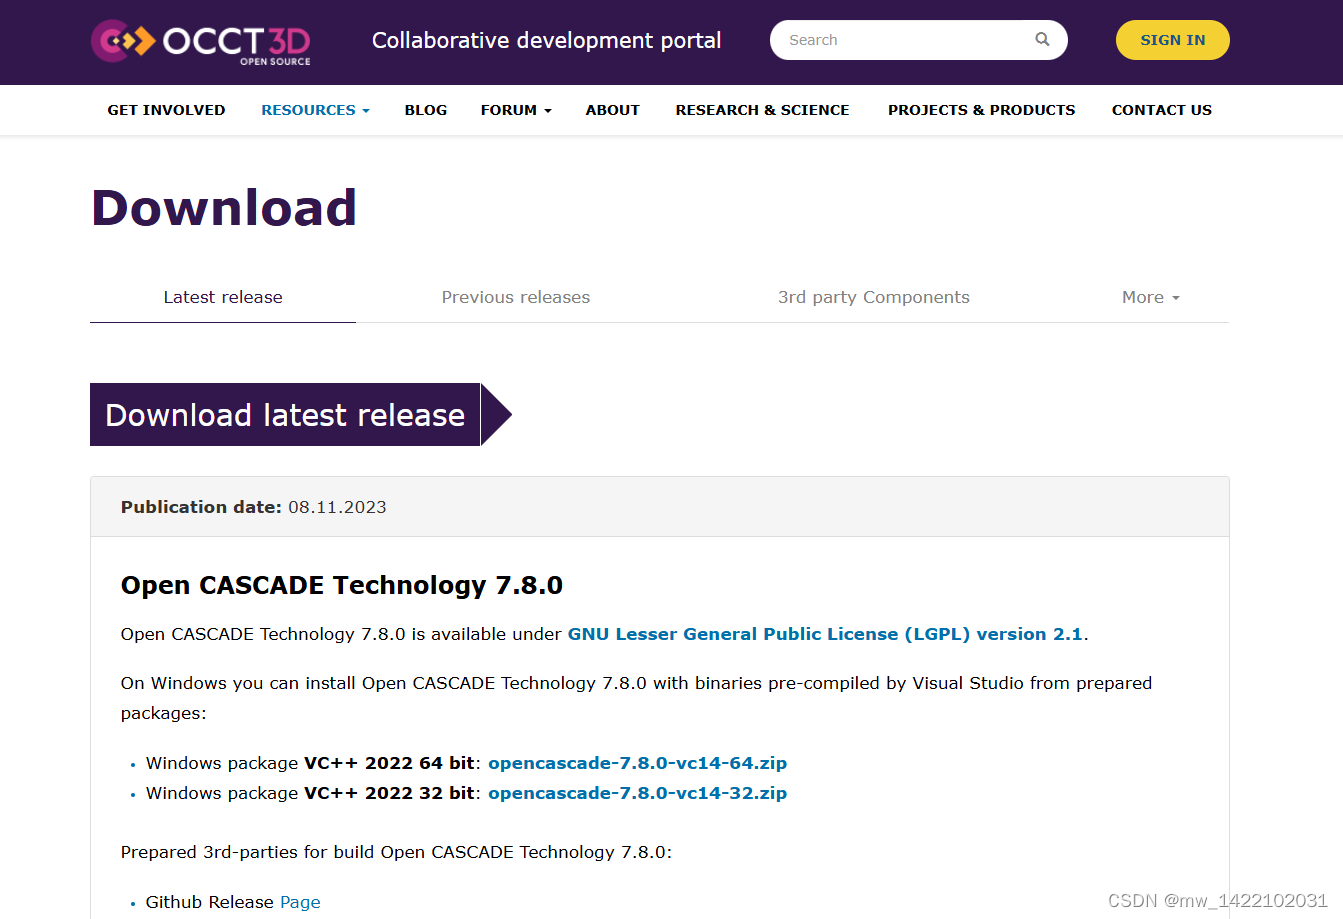Click the Collaborative development portal title
The image size is (1343, 919).
coord(546,41)
